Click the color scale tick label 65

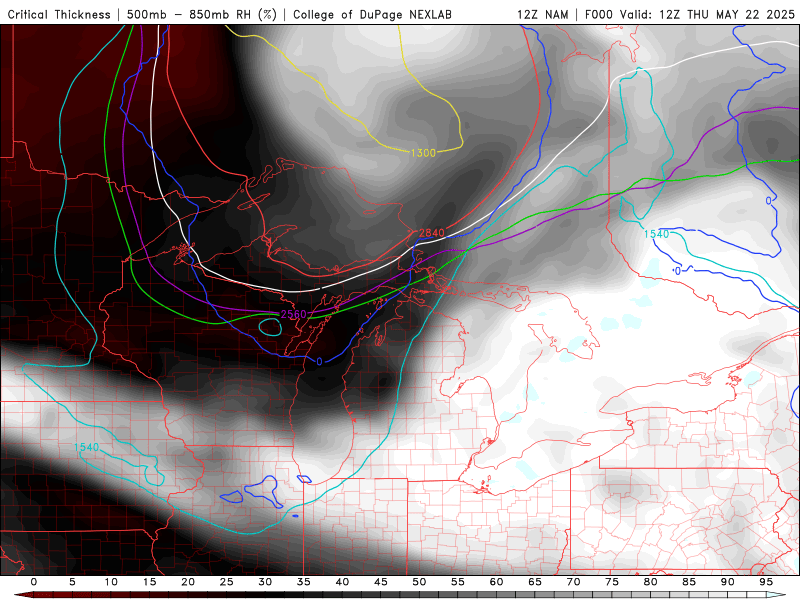pos(535,582)
